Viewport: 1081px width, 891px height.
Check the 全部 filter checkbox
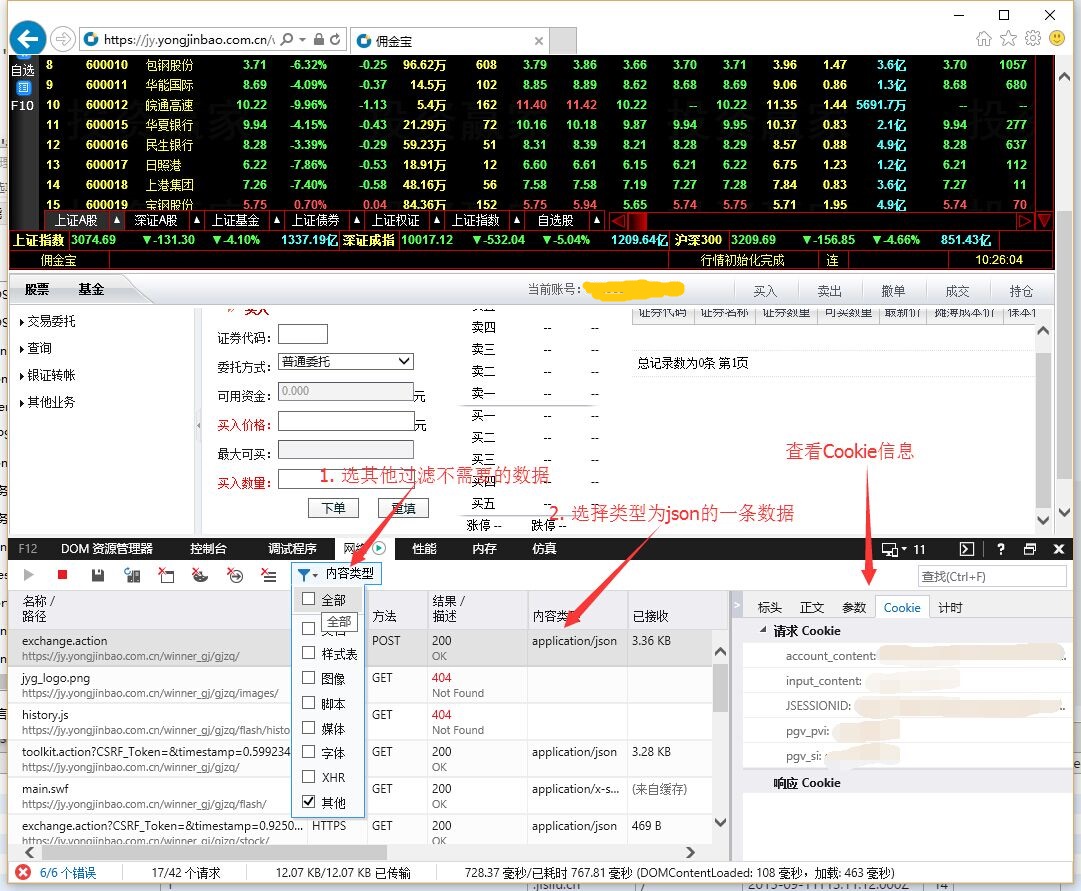pyautogui.click(x=309, y=600)
